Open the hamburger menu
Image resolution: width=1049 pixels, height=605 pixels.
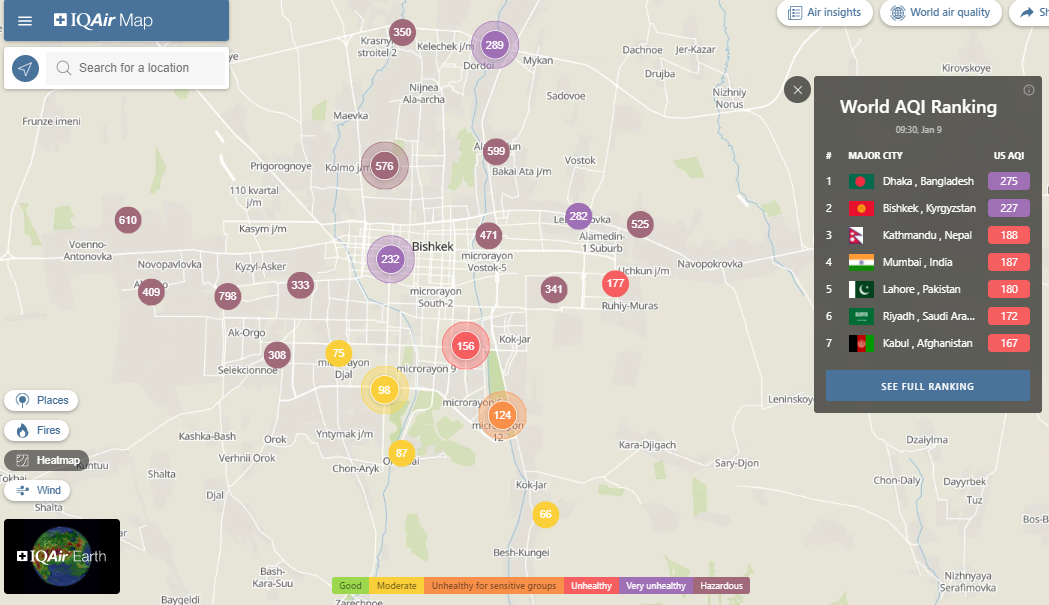coord(25,21)
